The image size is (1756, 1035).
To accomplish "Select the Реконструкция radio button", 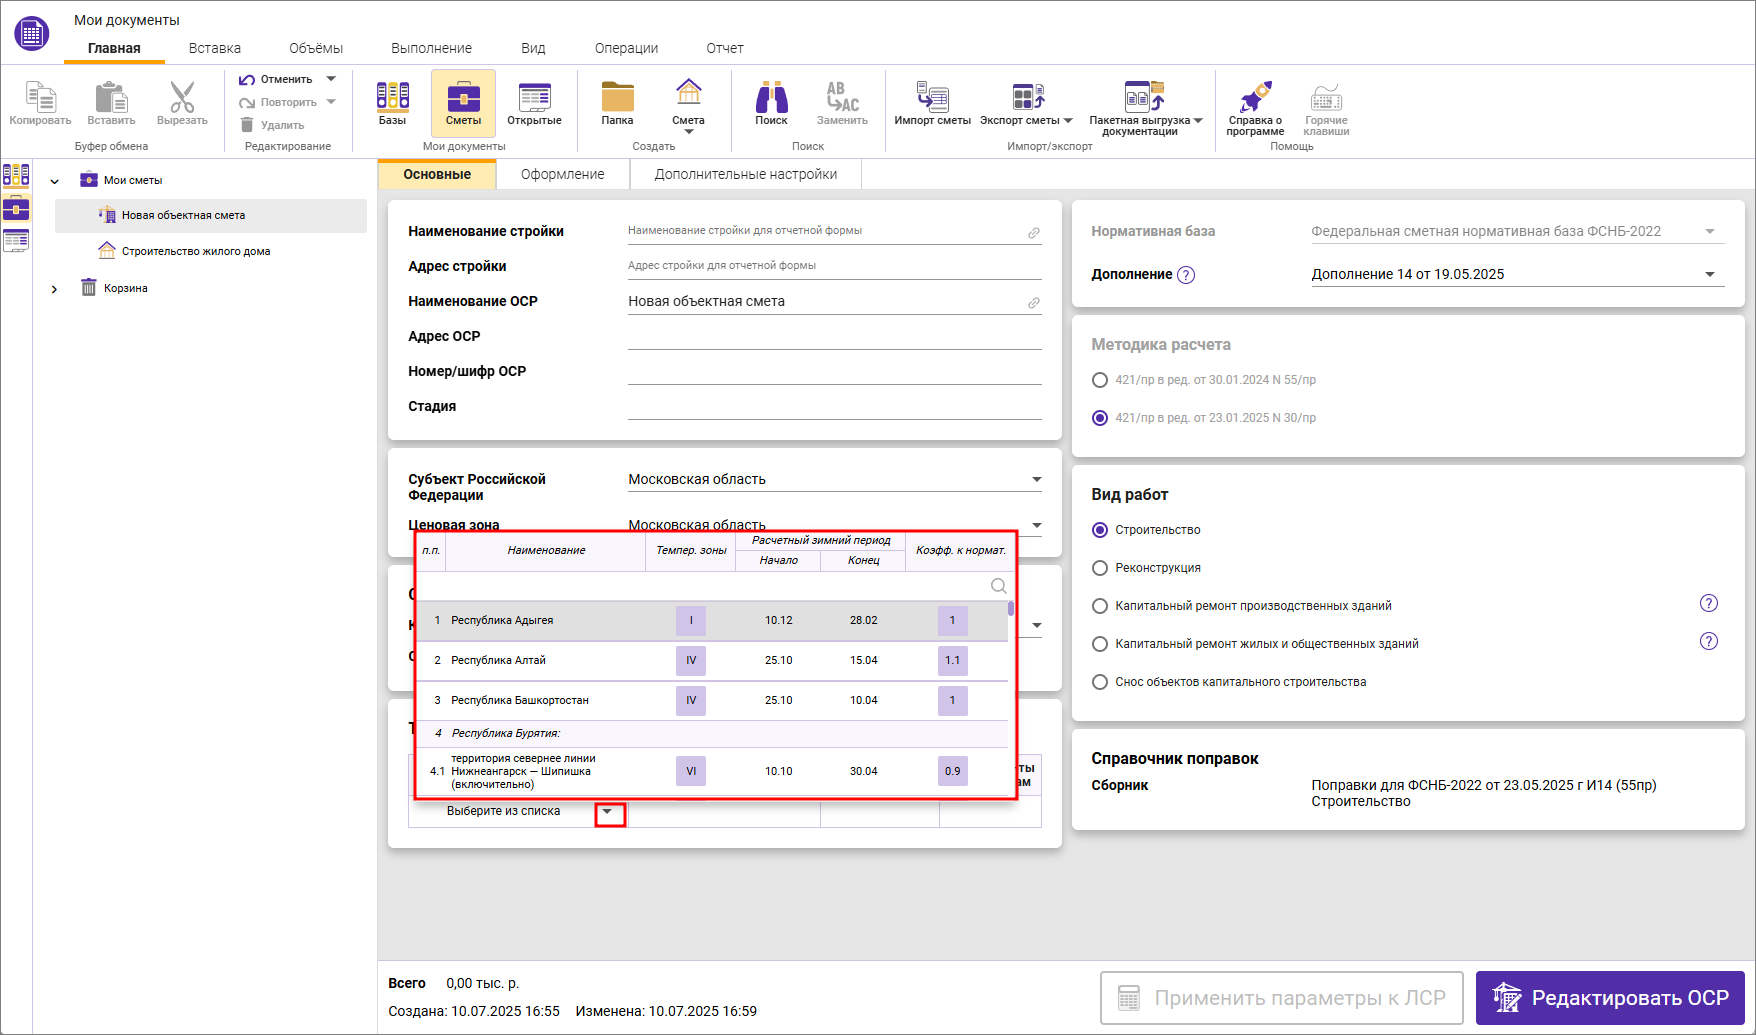I will [x=1100, y=568].
